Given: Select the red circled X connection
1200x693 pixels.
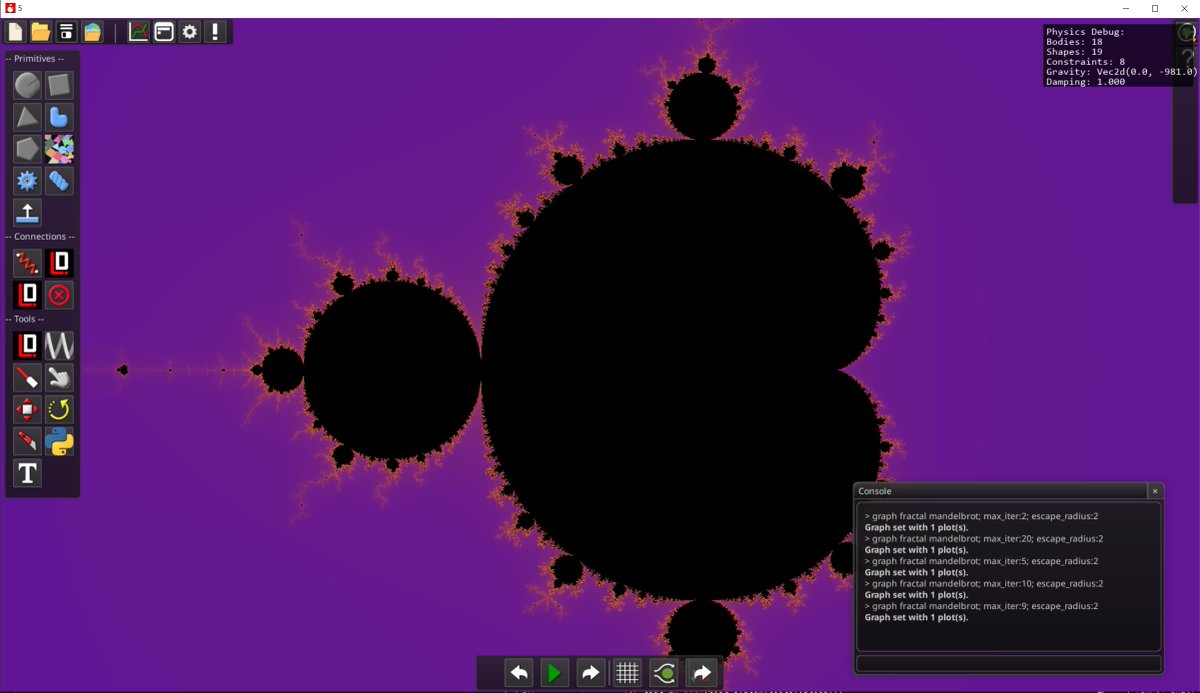Looking at the screenshot, I should [x=60, y=295].
